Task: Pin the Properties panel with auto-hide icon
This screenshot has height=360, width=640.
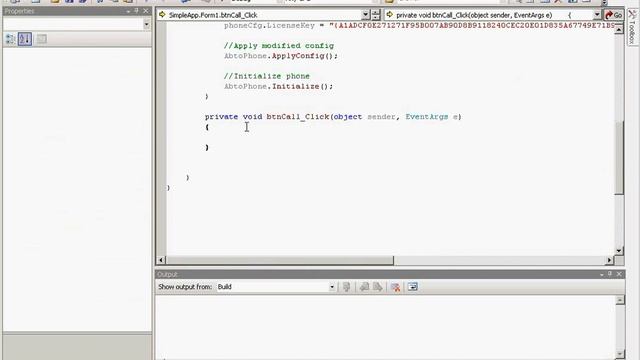Action: click(137, 11)
